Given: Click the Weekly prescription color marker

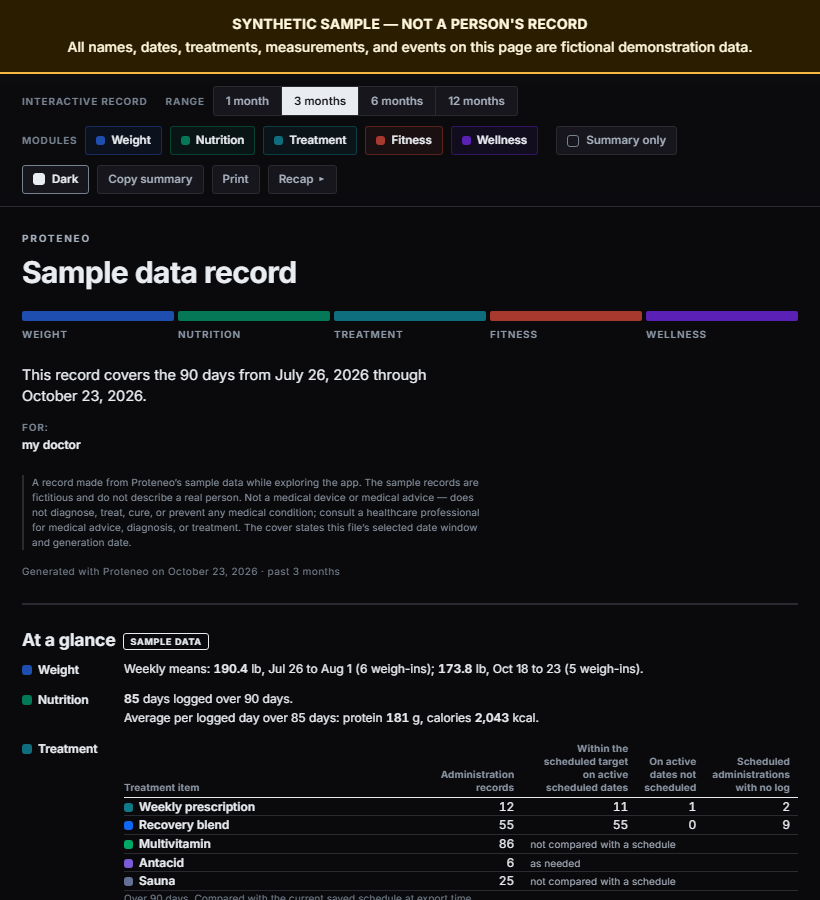Looking at the screenshot, I should point(129,808).
